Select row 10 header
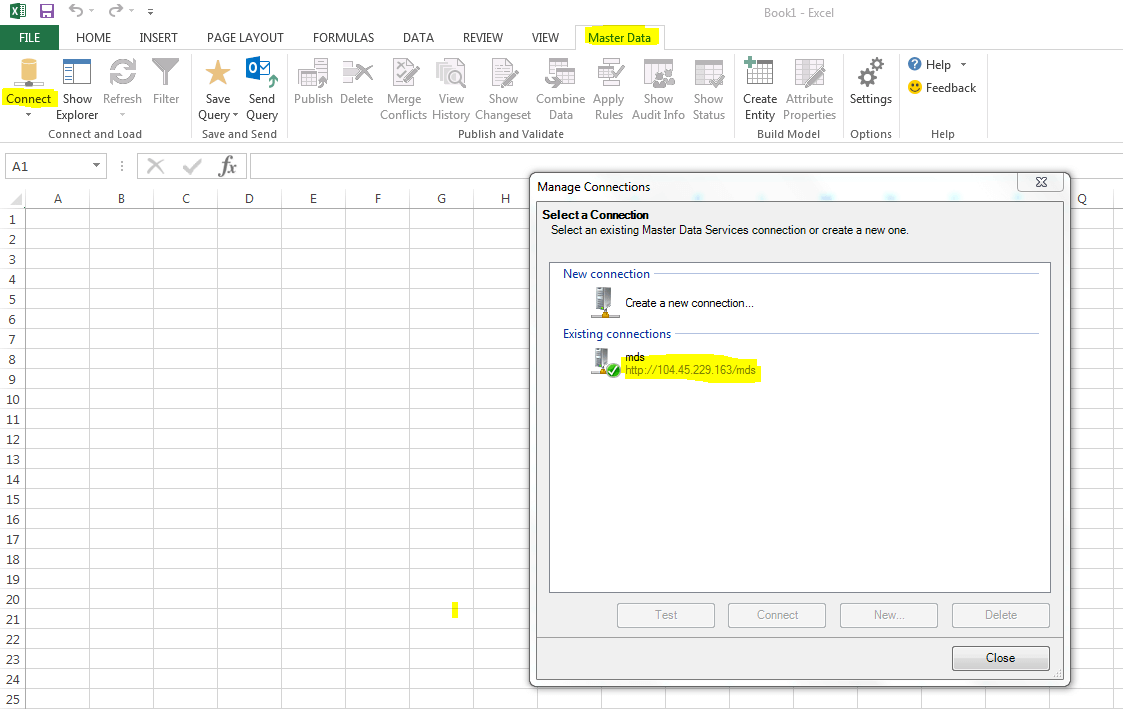This screenshot has width=1123, height=709. pos(13,400)
